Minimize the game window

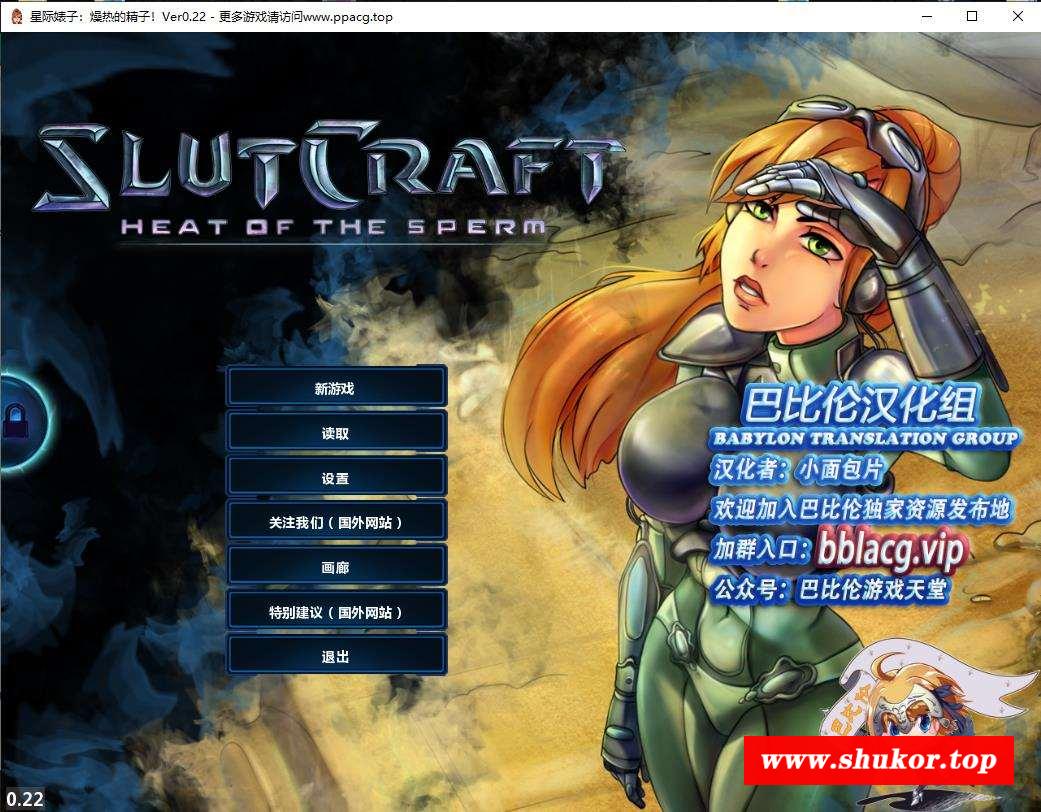point(927,16)
